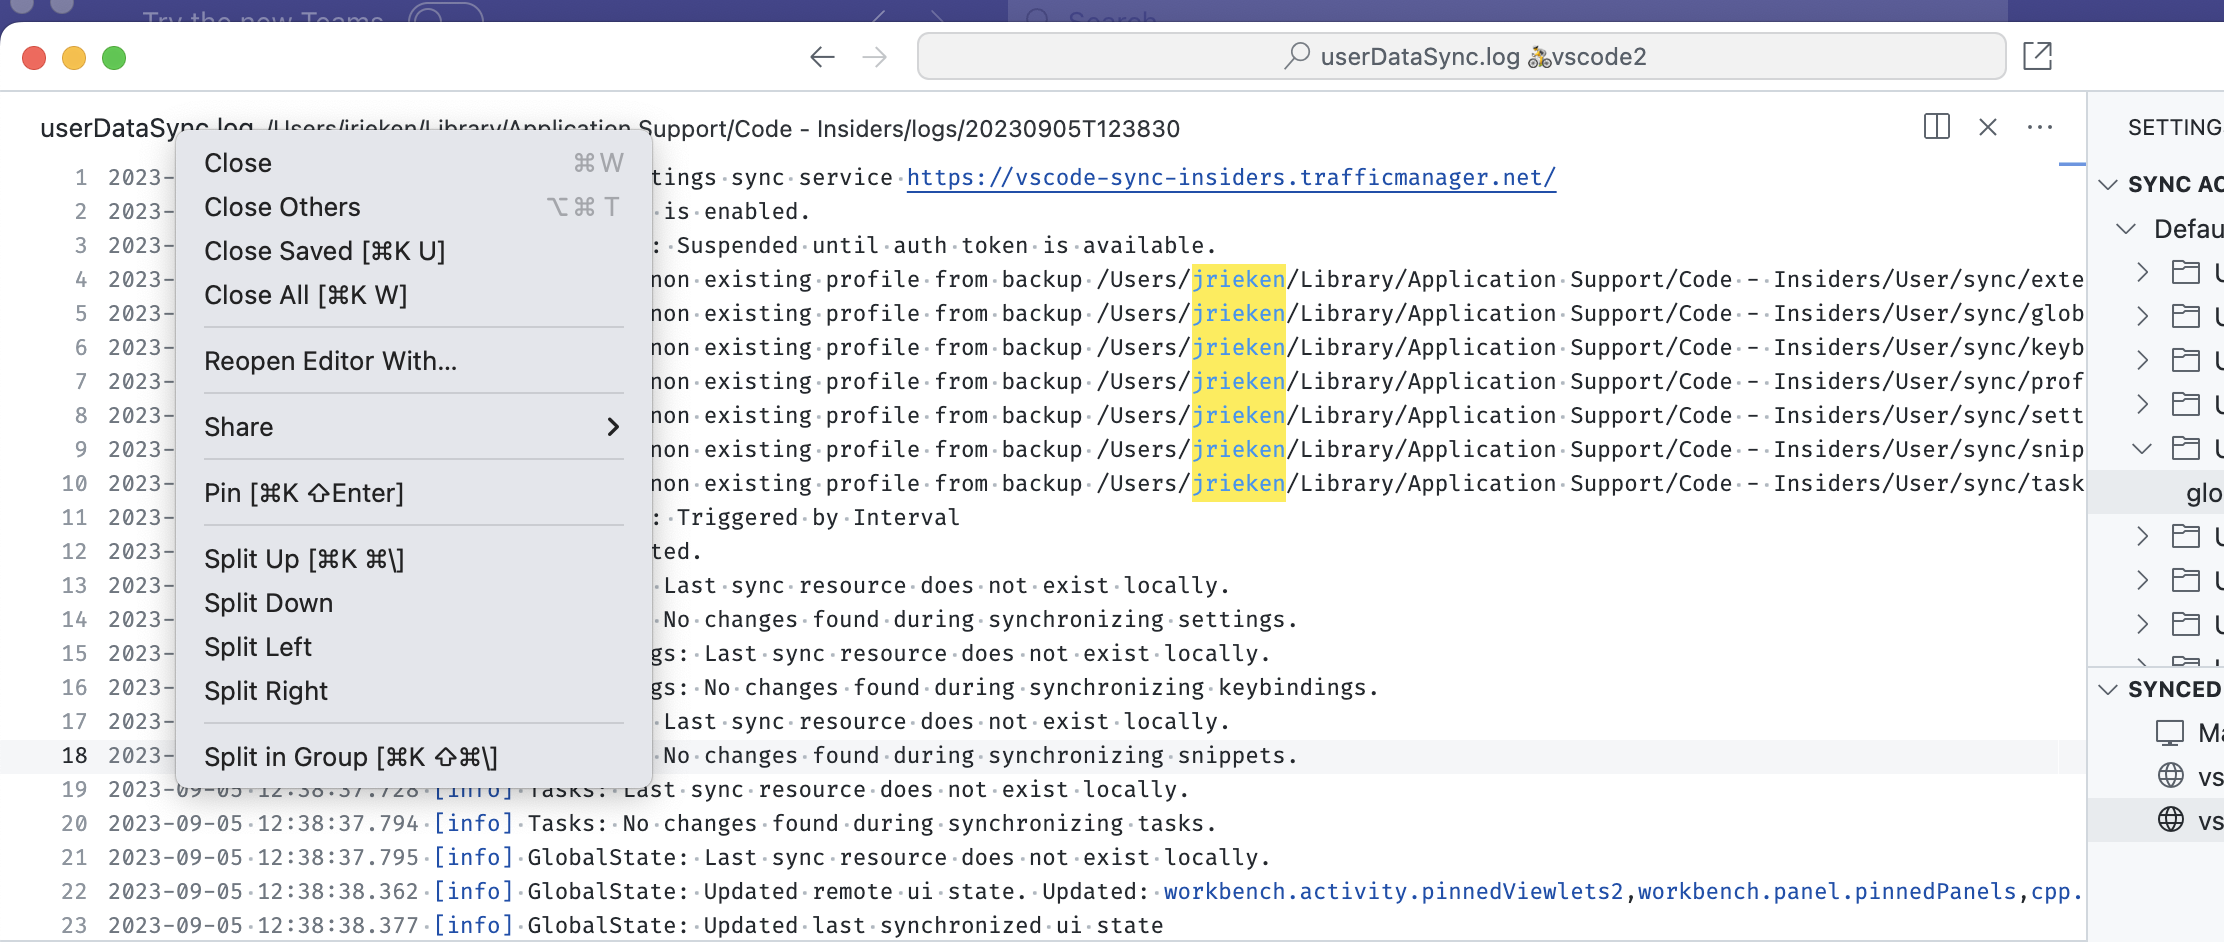Click the split editor icon in the title bar
This screenshot has width=2224, height=942.
(1936, 127)
